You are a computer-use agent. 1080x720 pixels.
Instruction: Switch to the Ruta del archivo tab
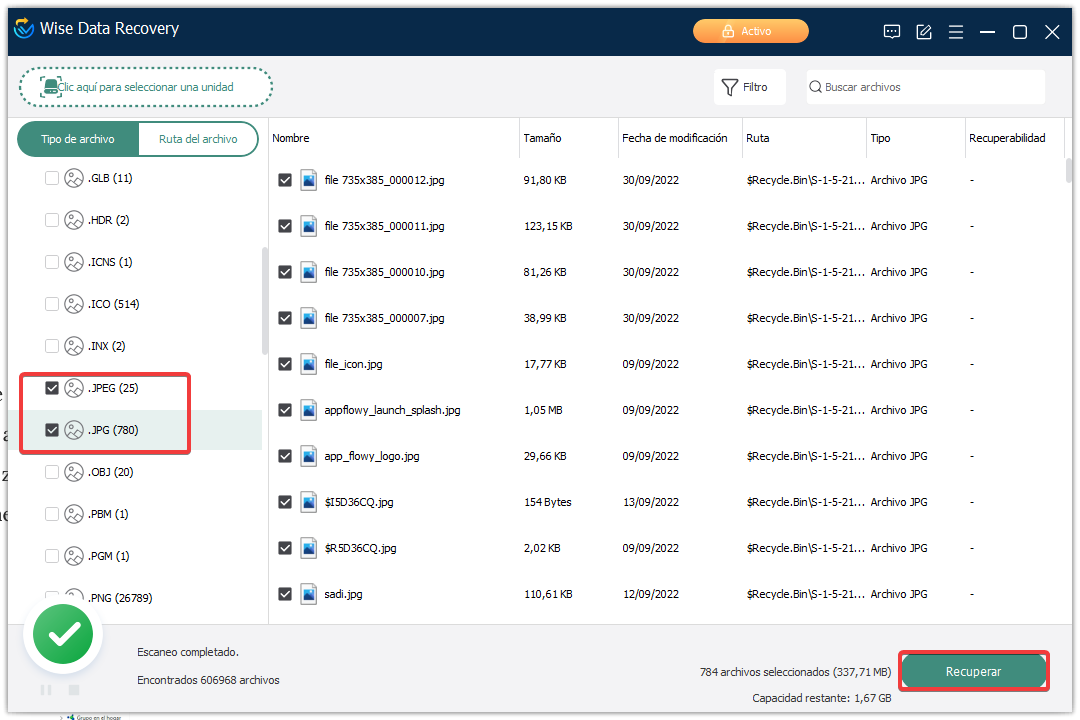tap(198, 139)
